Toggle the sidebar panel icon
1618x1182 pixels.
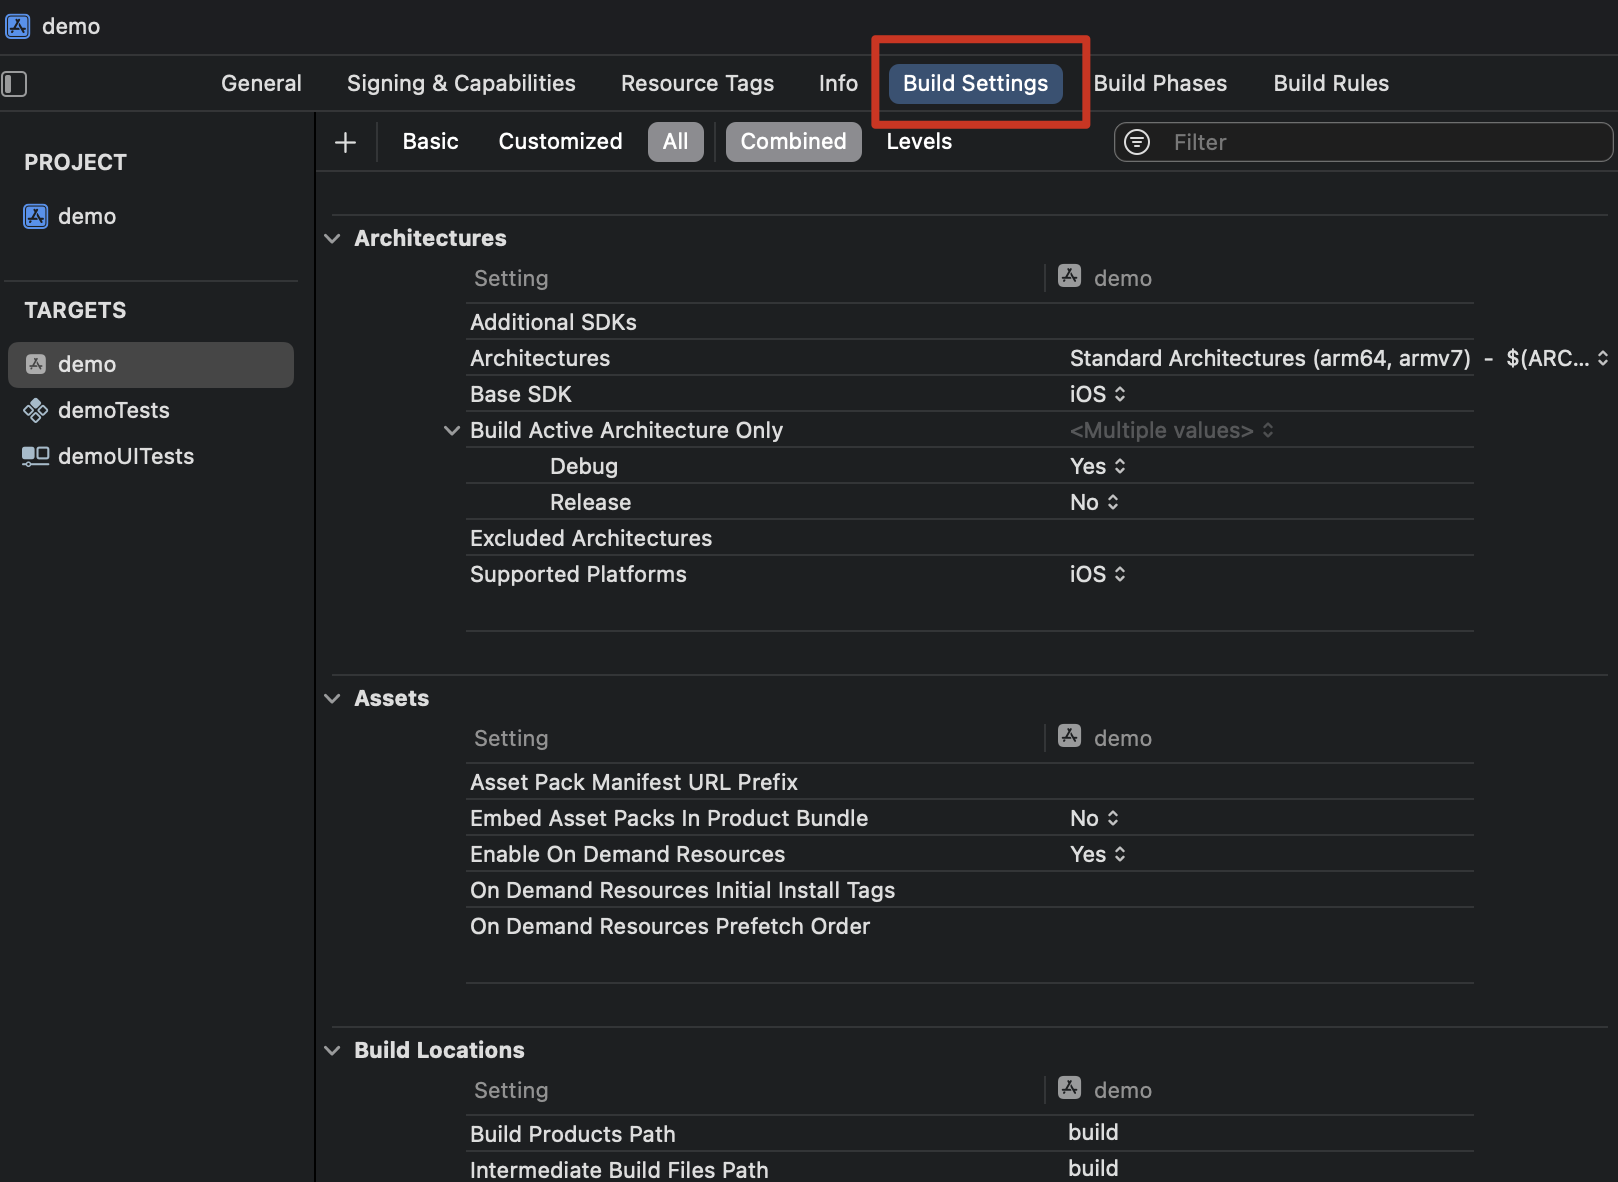tap(14, 84)
